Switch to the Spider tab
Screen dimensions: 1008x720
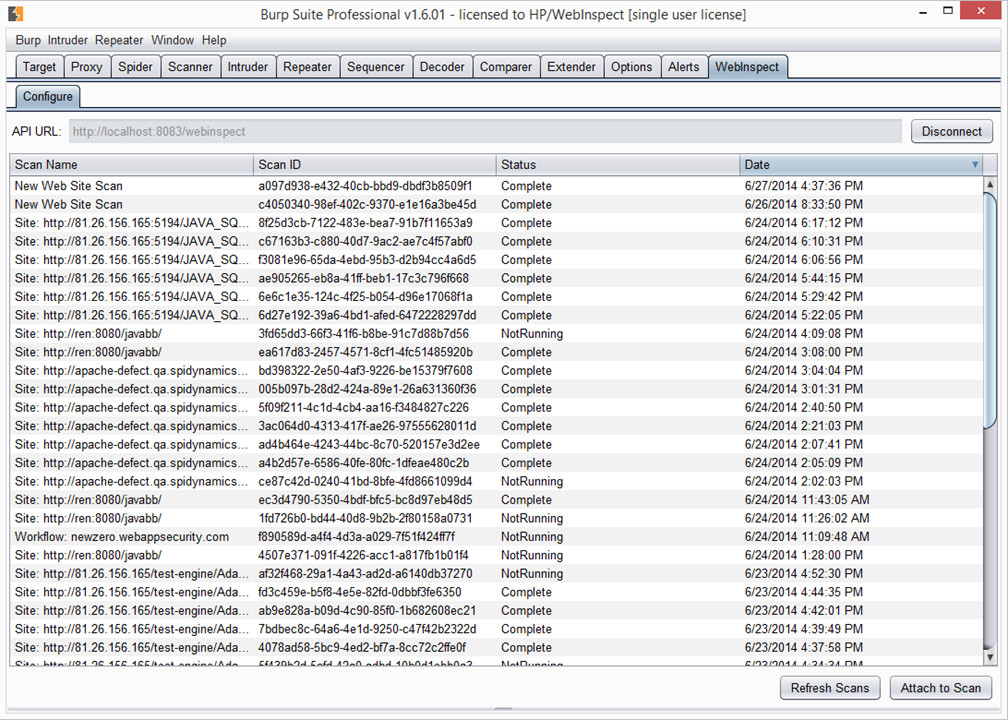[135, 67]
